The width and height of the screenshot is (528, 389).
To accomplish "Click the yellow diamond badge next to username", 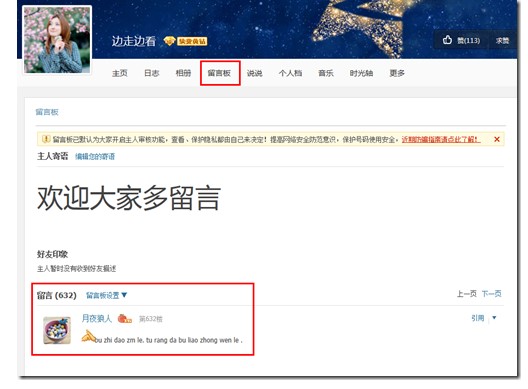I will 186,41.
